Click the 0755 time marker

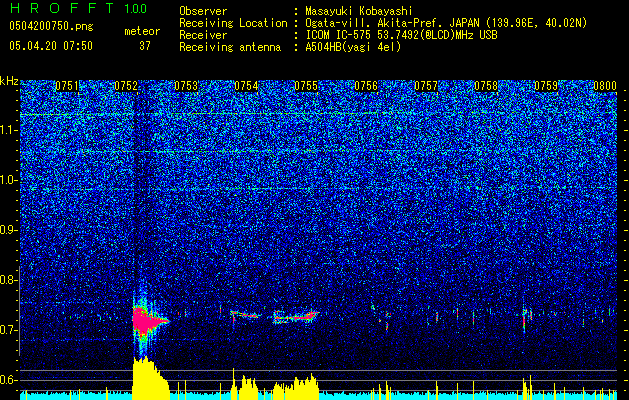coord(306,86)
